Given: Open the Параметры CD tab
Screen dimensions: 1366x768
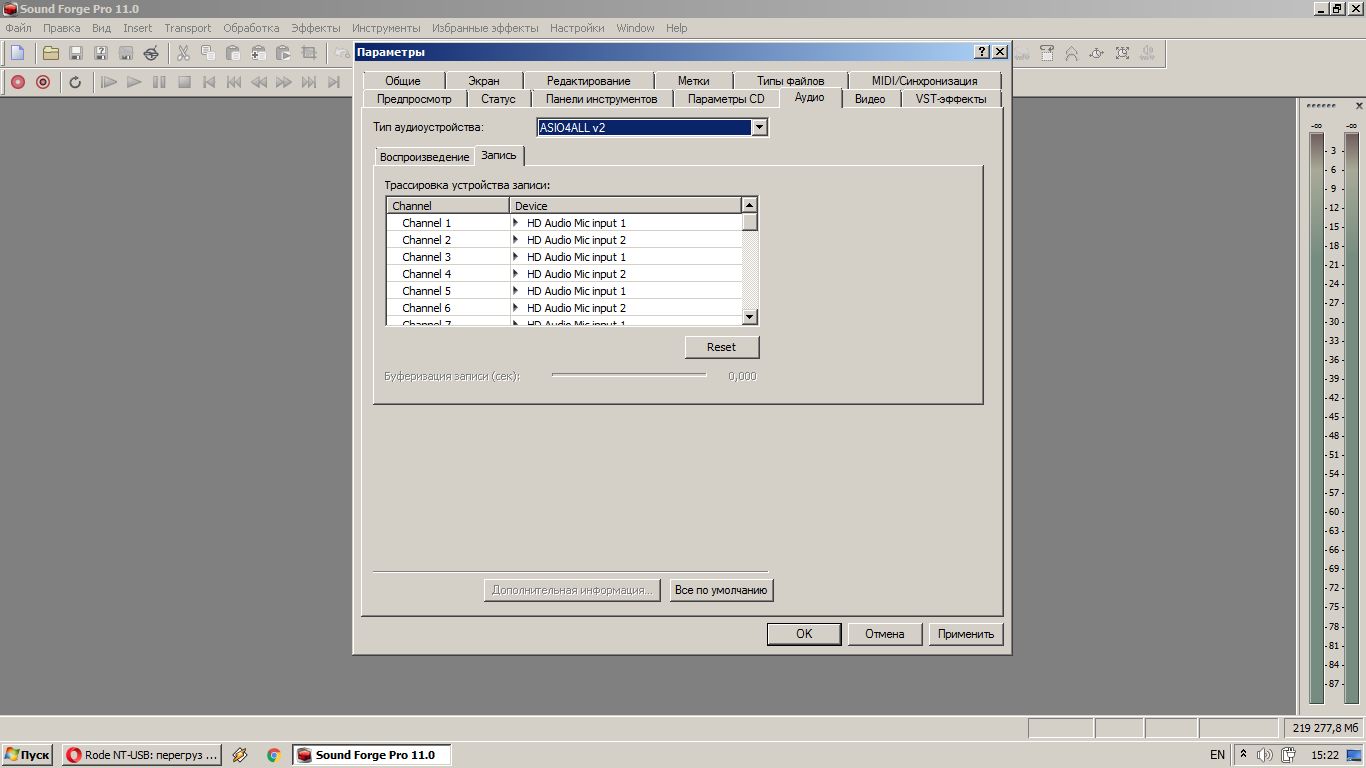Looking at the screenshot, I should click(726, 99).
